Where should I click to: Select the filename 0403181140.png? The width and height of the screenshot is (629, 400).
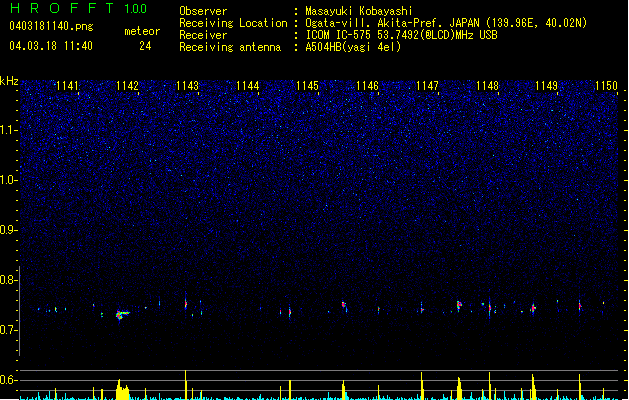click(x=51, y=27)
